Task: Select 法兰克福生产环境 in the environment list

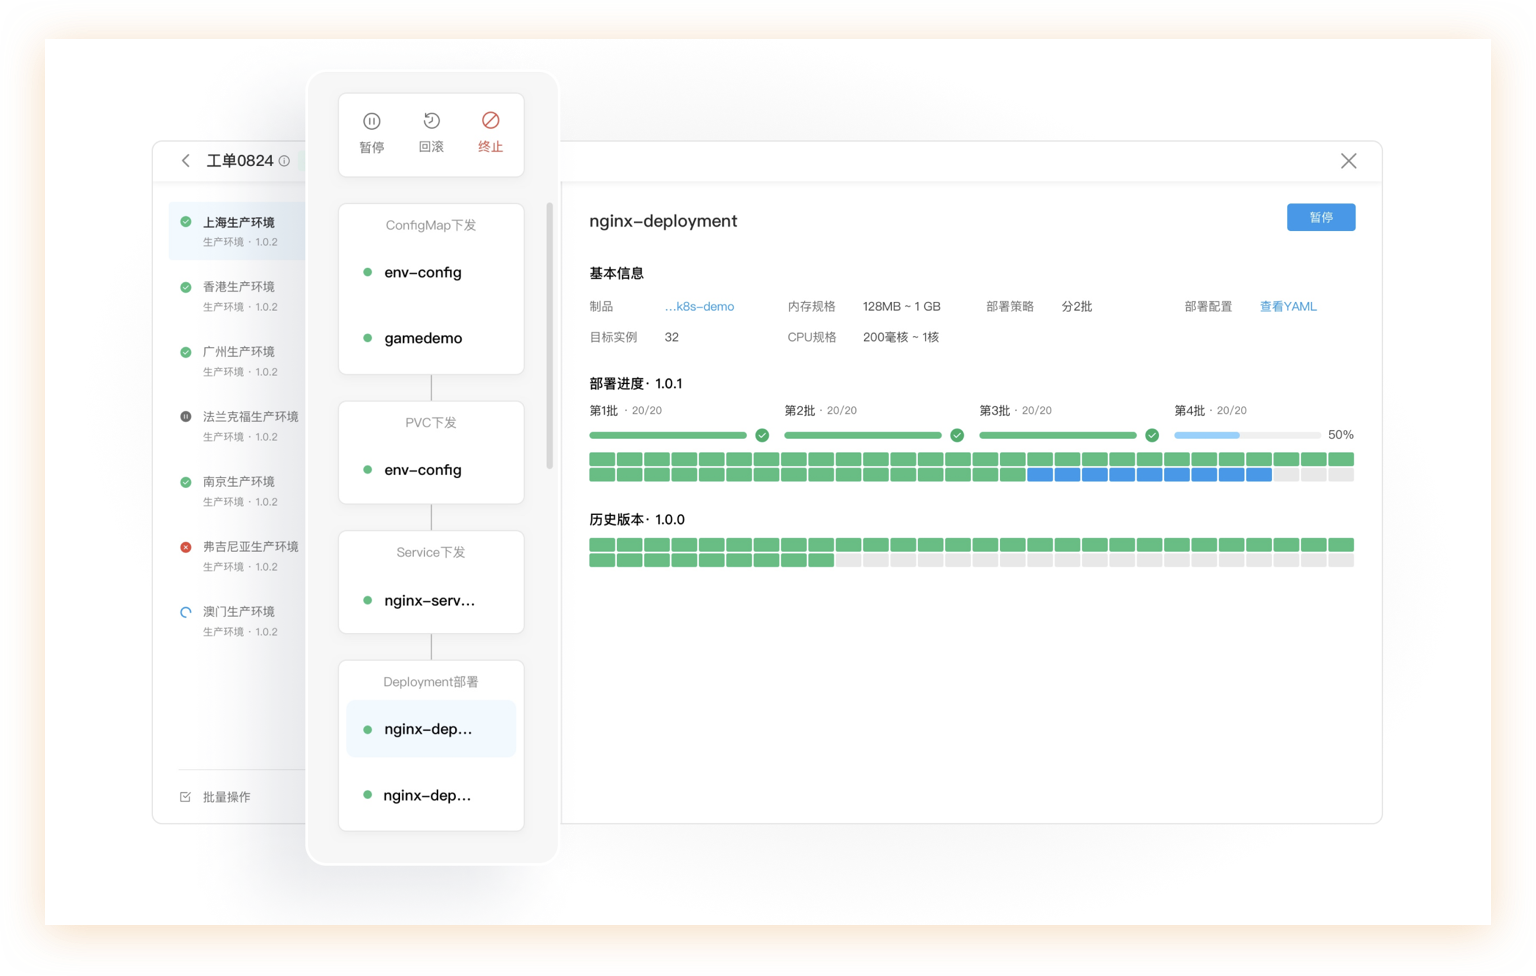Action: (x=238, y=426)
